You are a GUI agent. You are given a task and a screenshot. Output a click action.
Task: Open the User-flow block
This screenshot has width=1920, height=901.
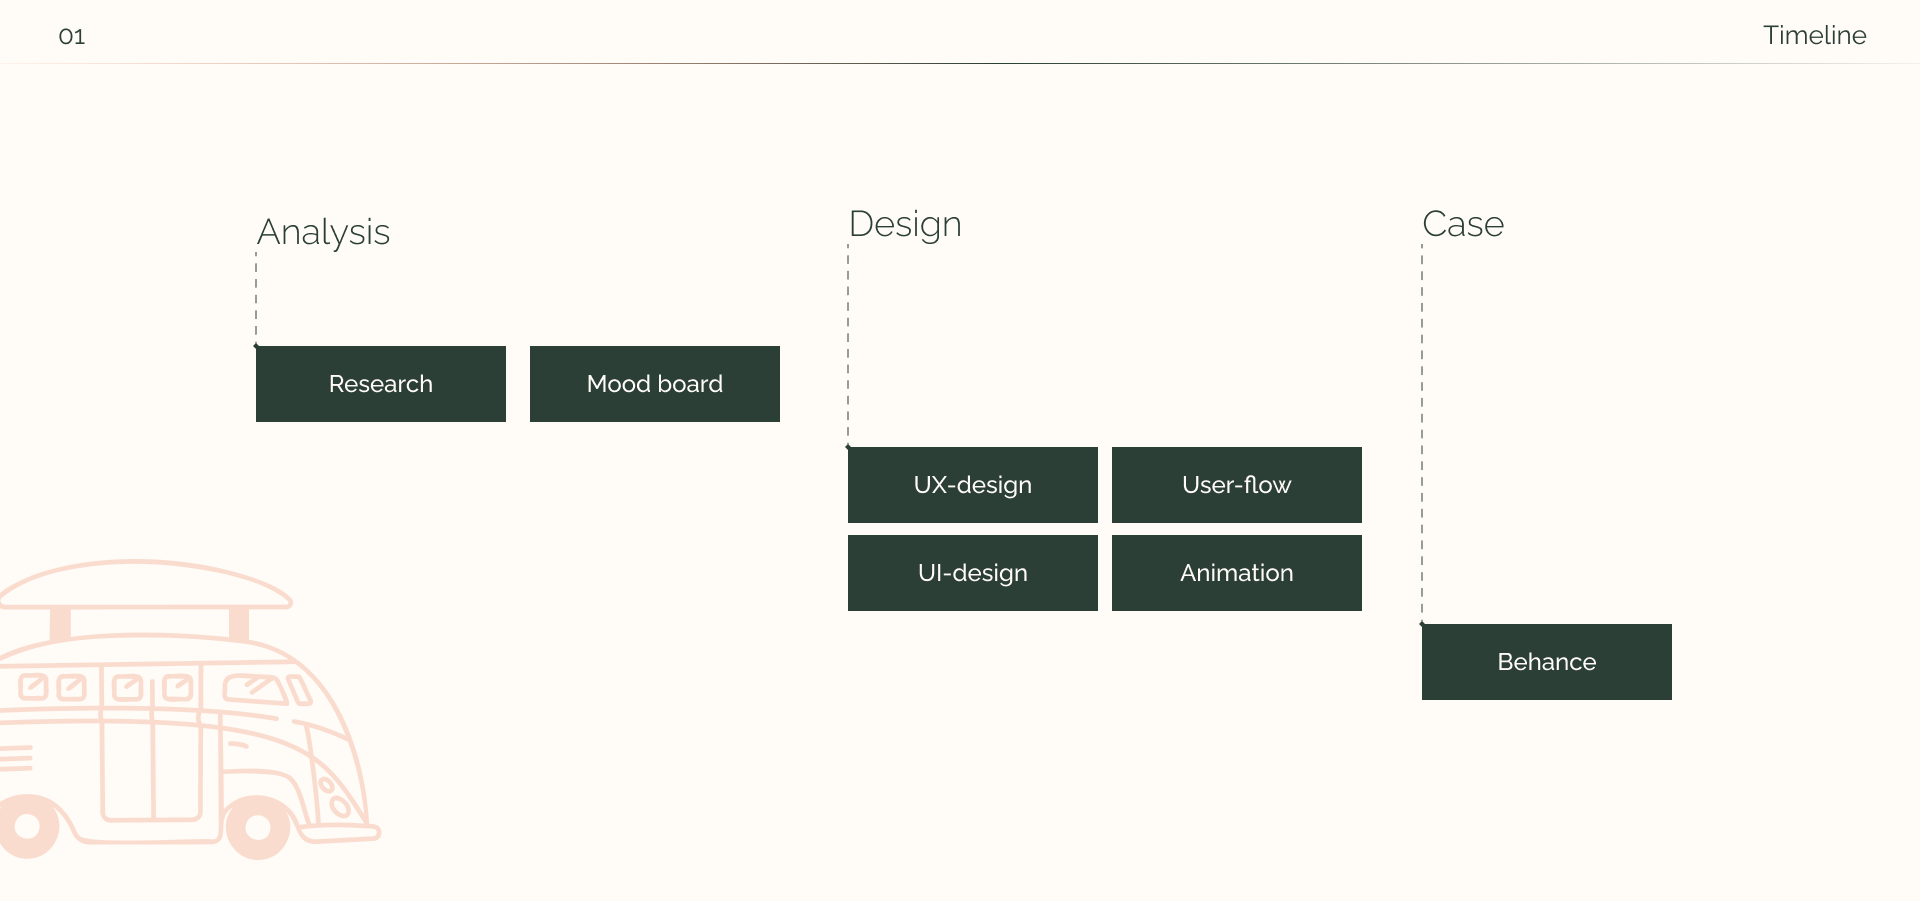pyautogui.click(x=1236, y=485)
